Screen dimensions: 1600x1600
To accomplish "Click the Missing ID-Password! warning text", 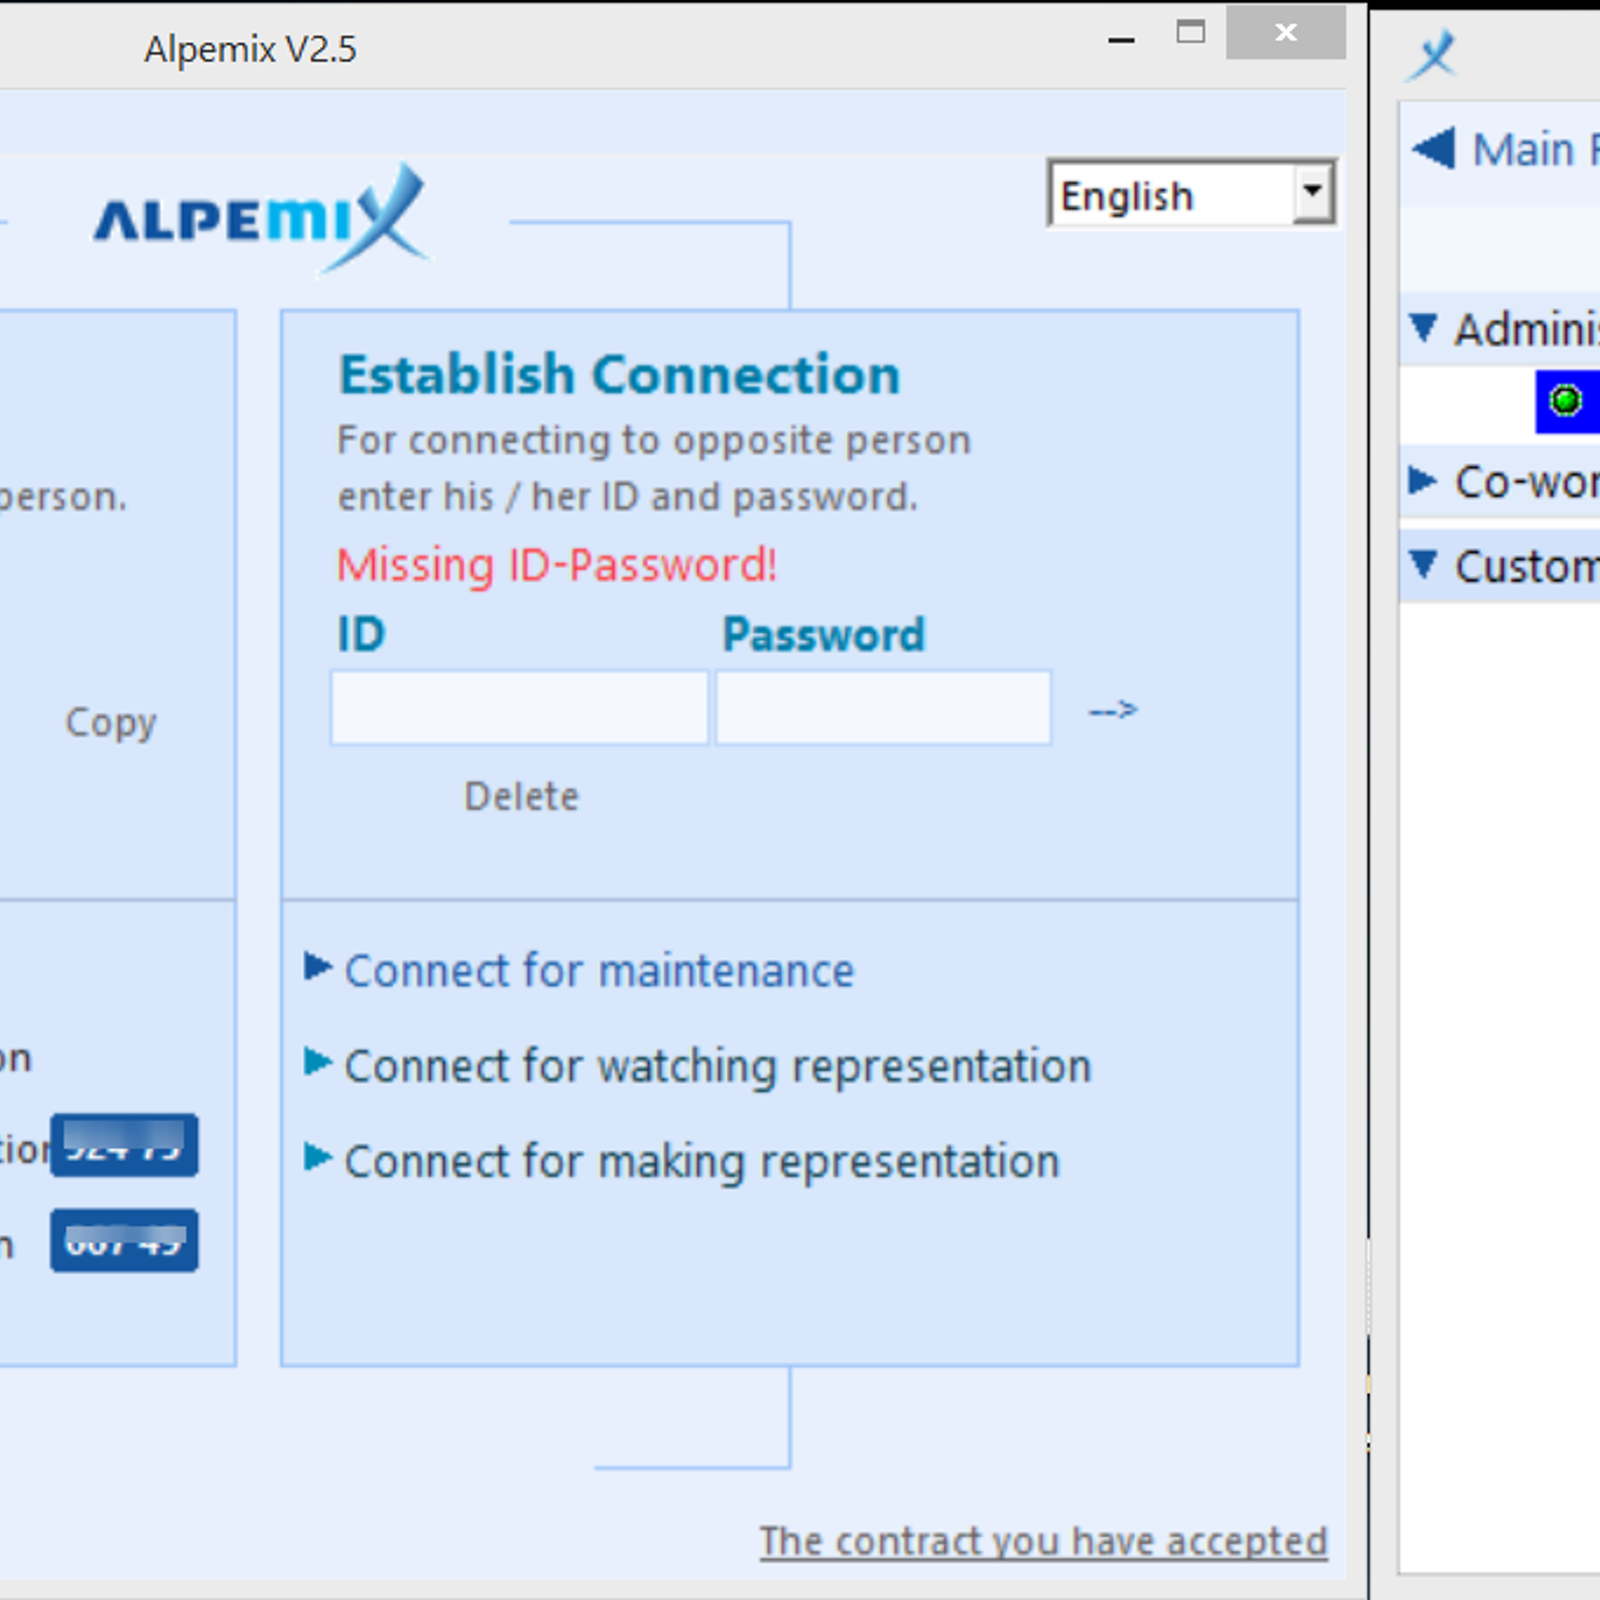I will (556, 565).
